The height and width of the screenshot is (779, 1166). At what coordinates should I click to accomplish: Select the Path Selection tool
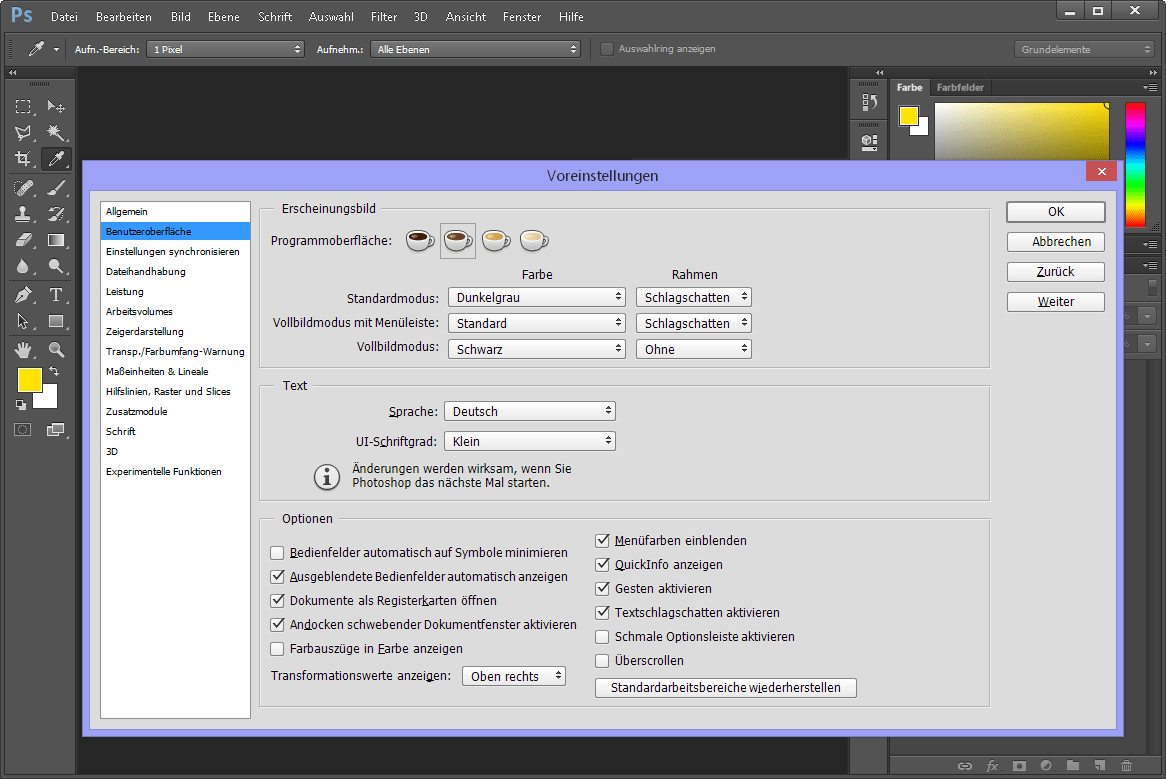coord(23,321)
